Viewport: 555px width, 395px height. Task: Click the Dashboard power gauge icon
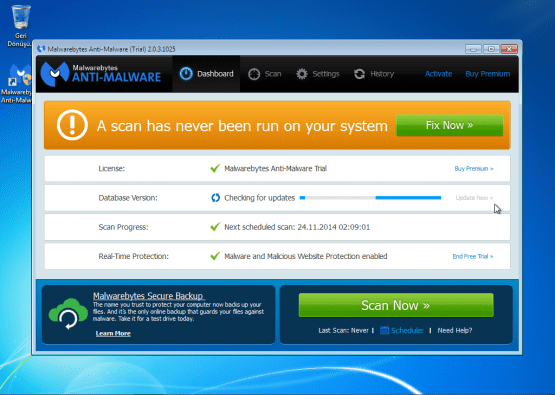coord(186,74)
